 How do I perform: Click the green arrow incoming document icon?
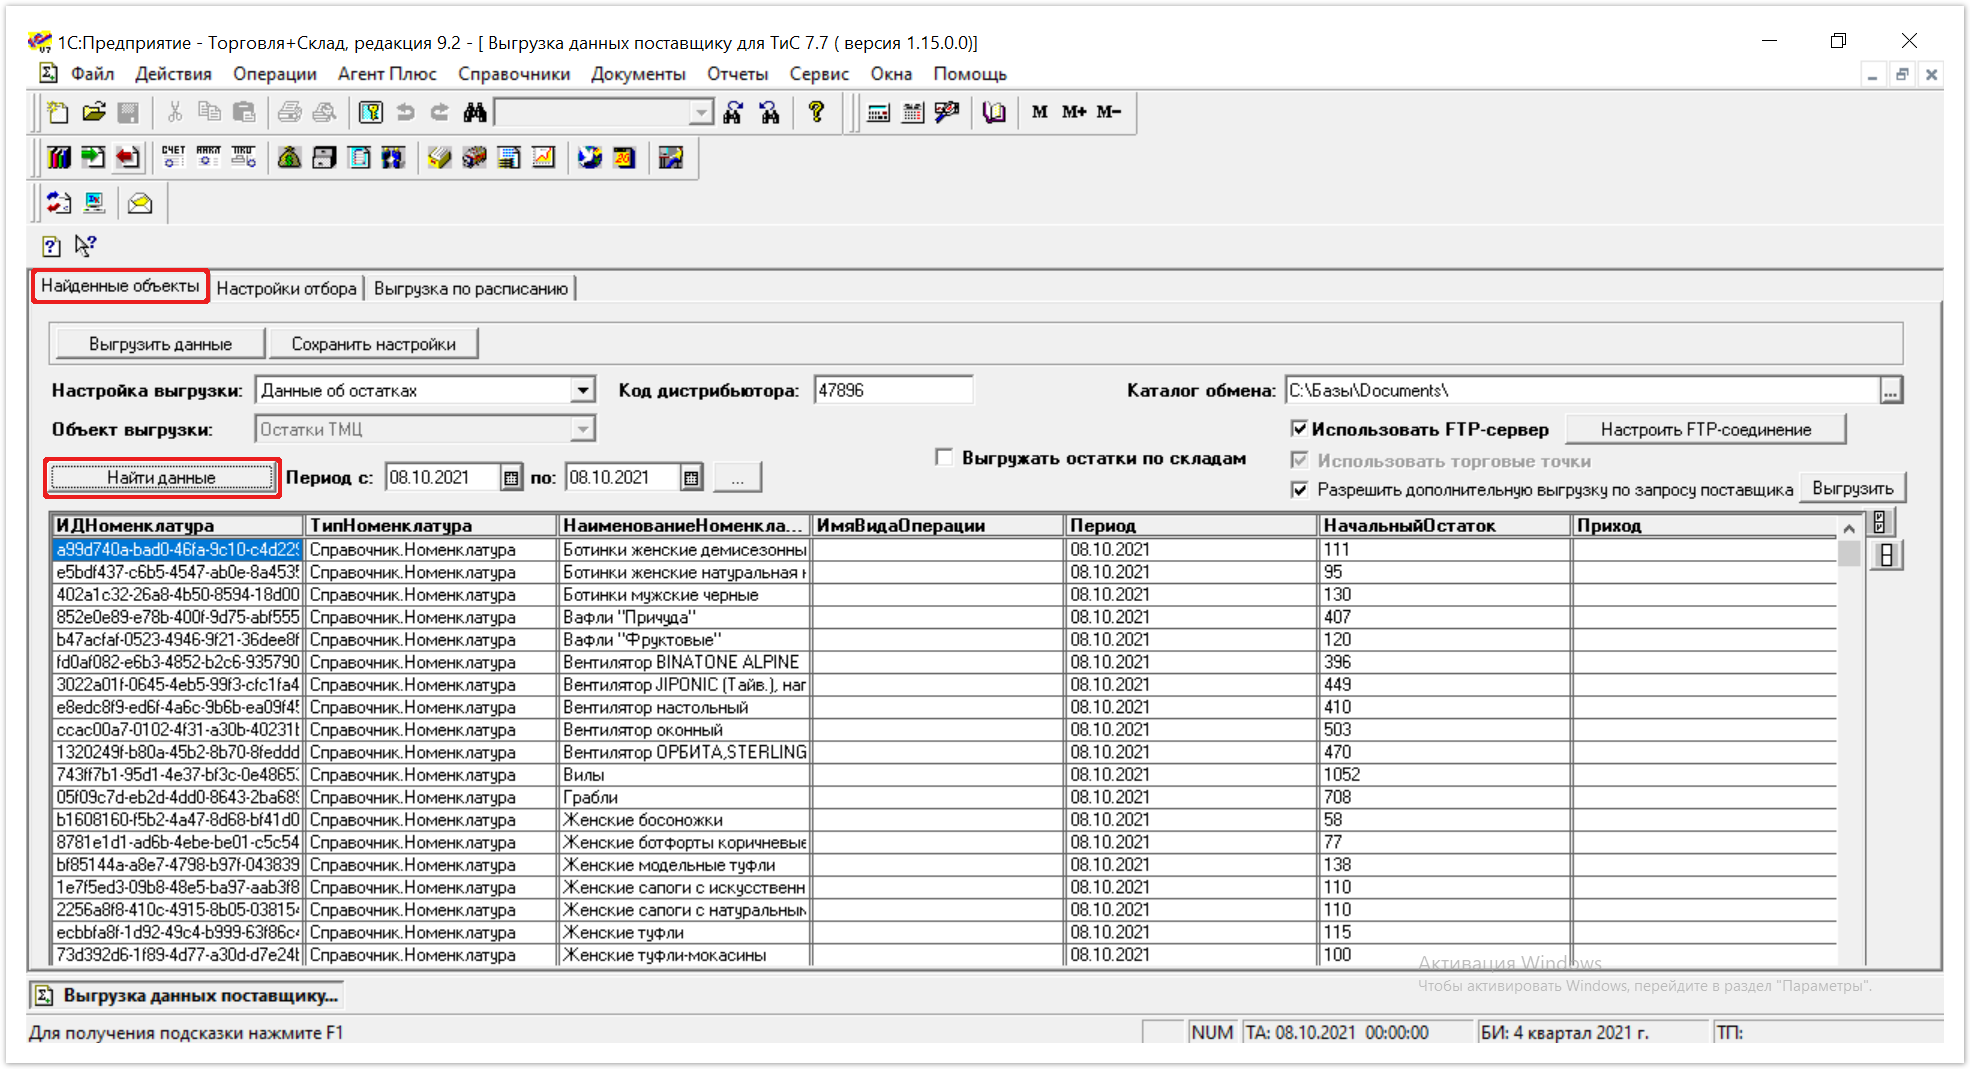click(x=93, y=157)
